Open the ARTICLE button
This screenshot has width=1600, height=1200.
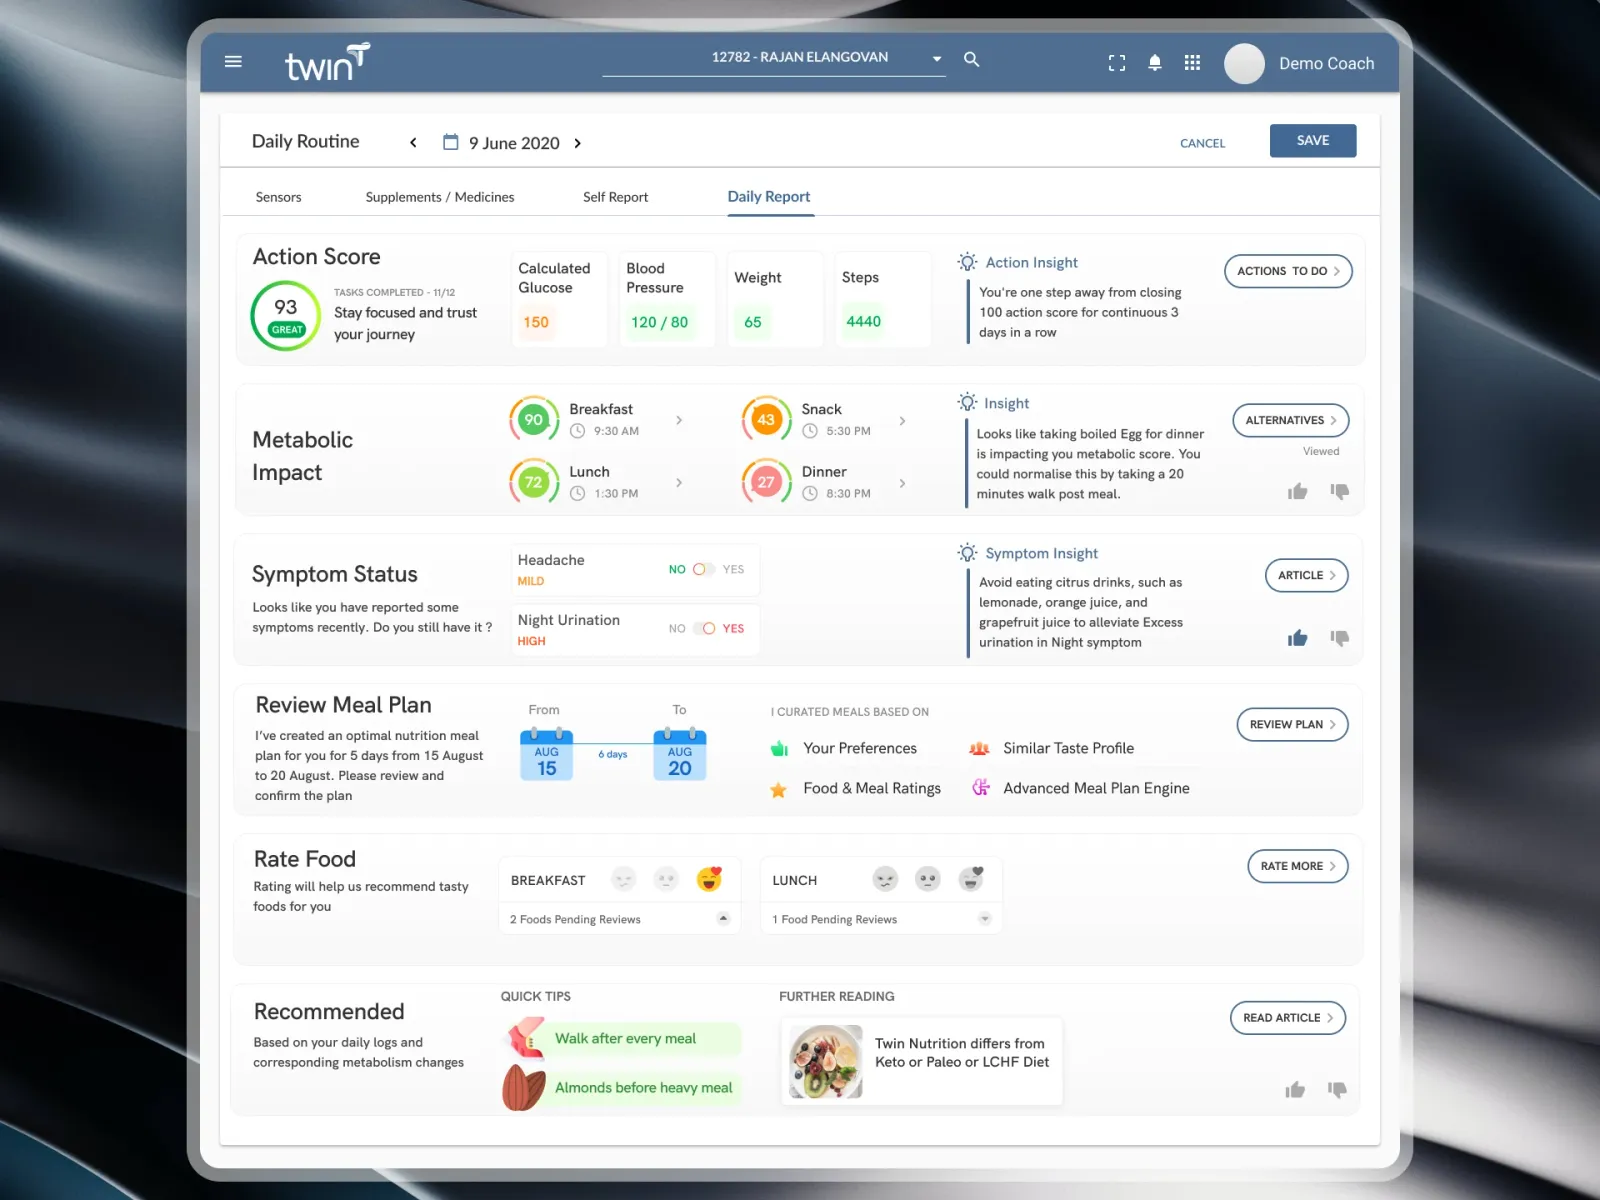point(1307,575)
